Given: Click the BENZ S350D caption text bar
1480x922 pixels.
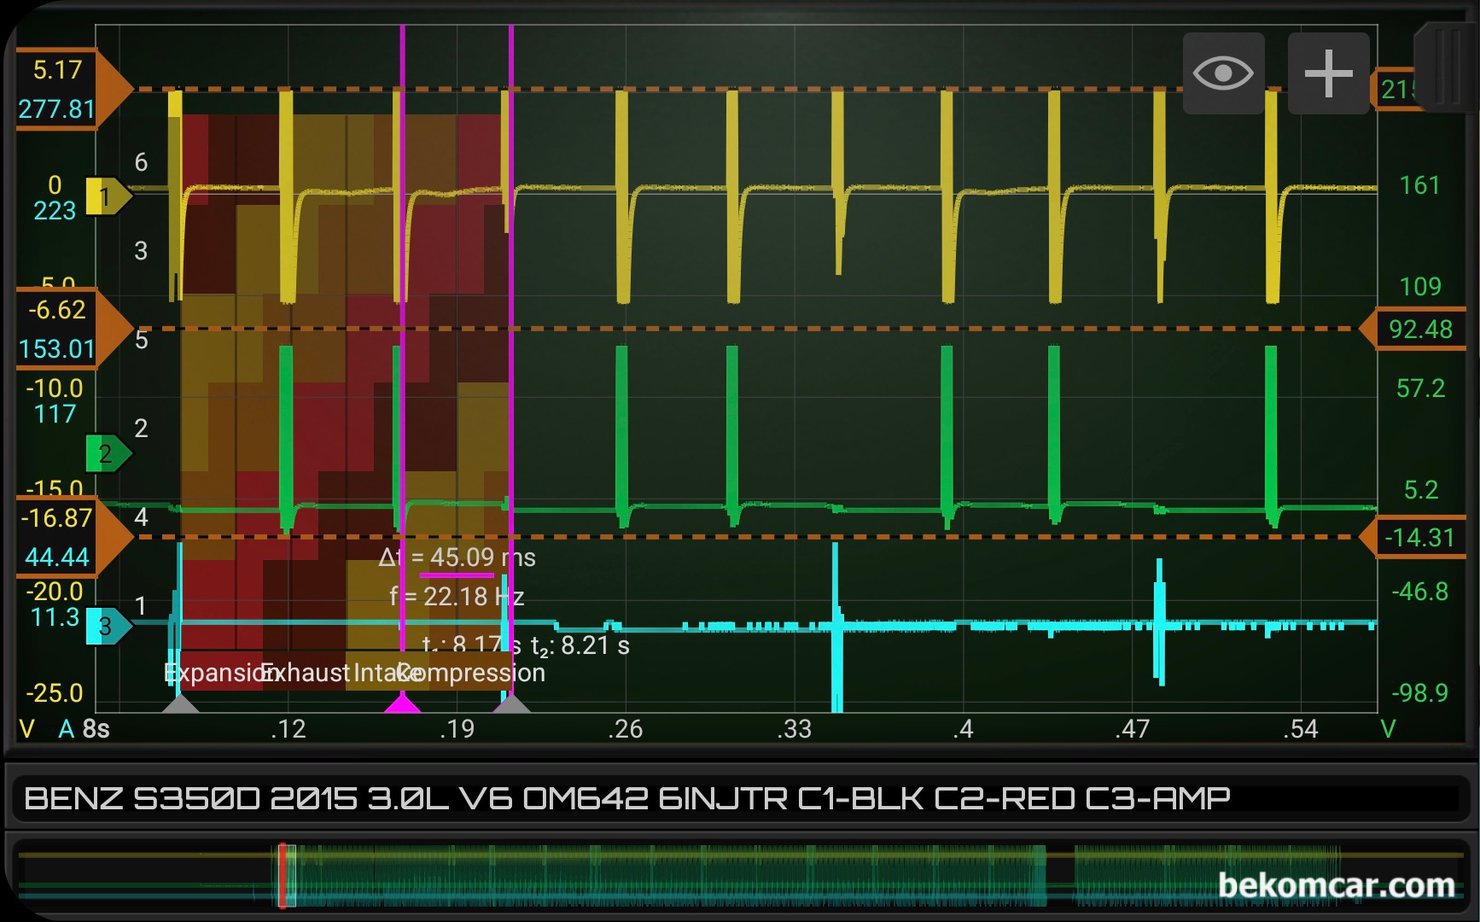Looking at the screenshot, I should (739, 798).
